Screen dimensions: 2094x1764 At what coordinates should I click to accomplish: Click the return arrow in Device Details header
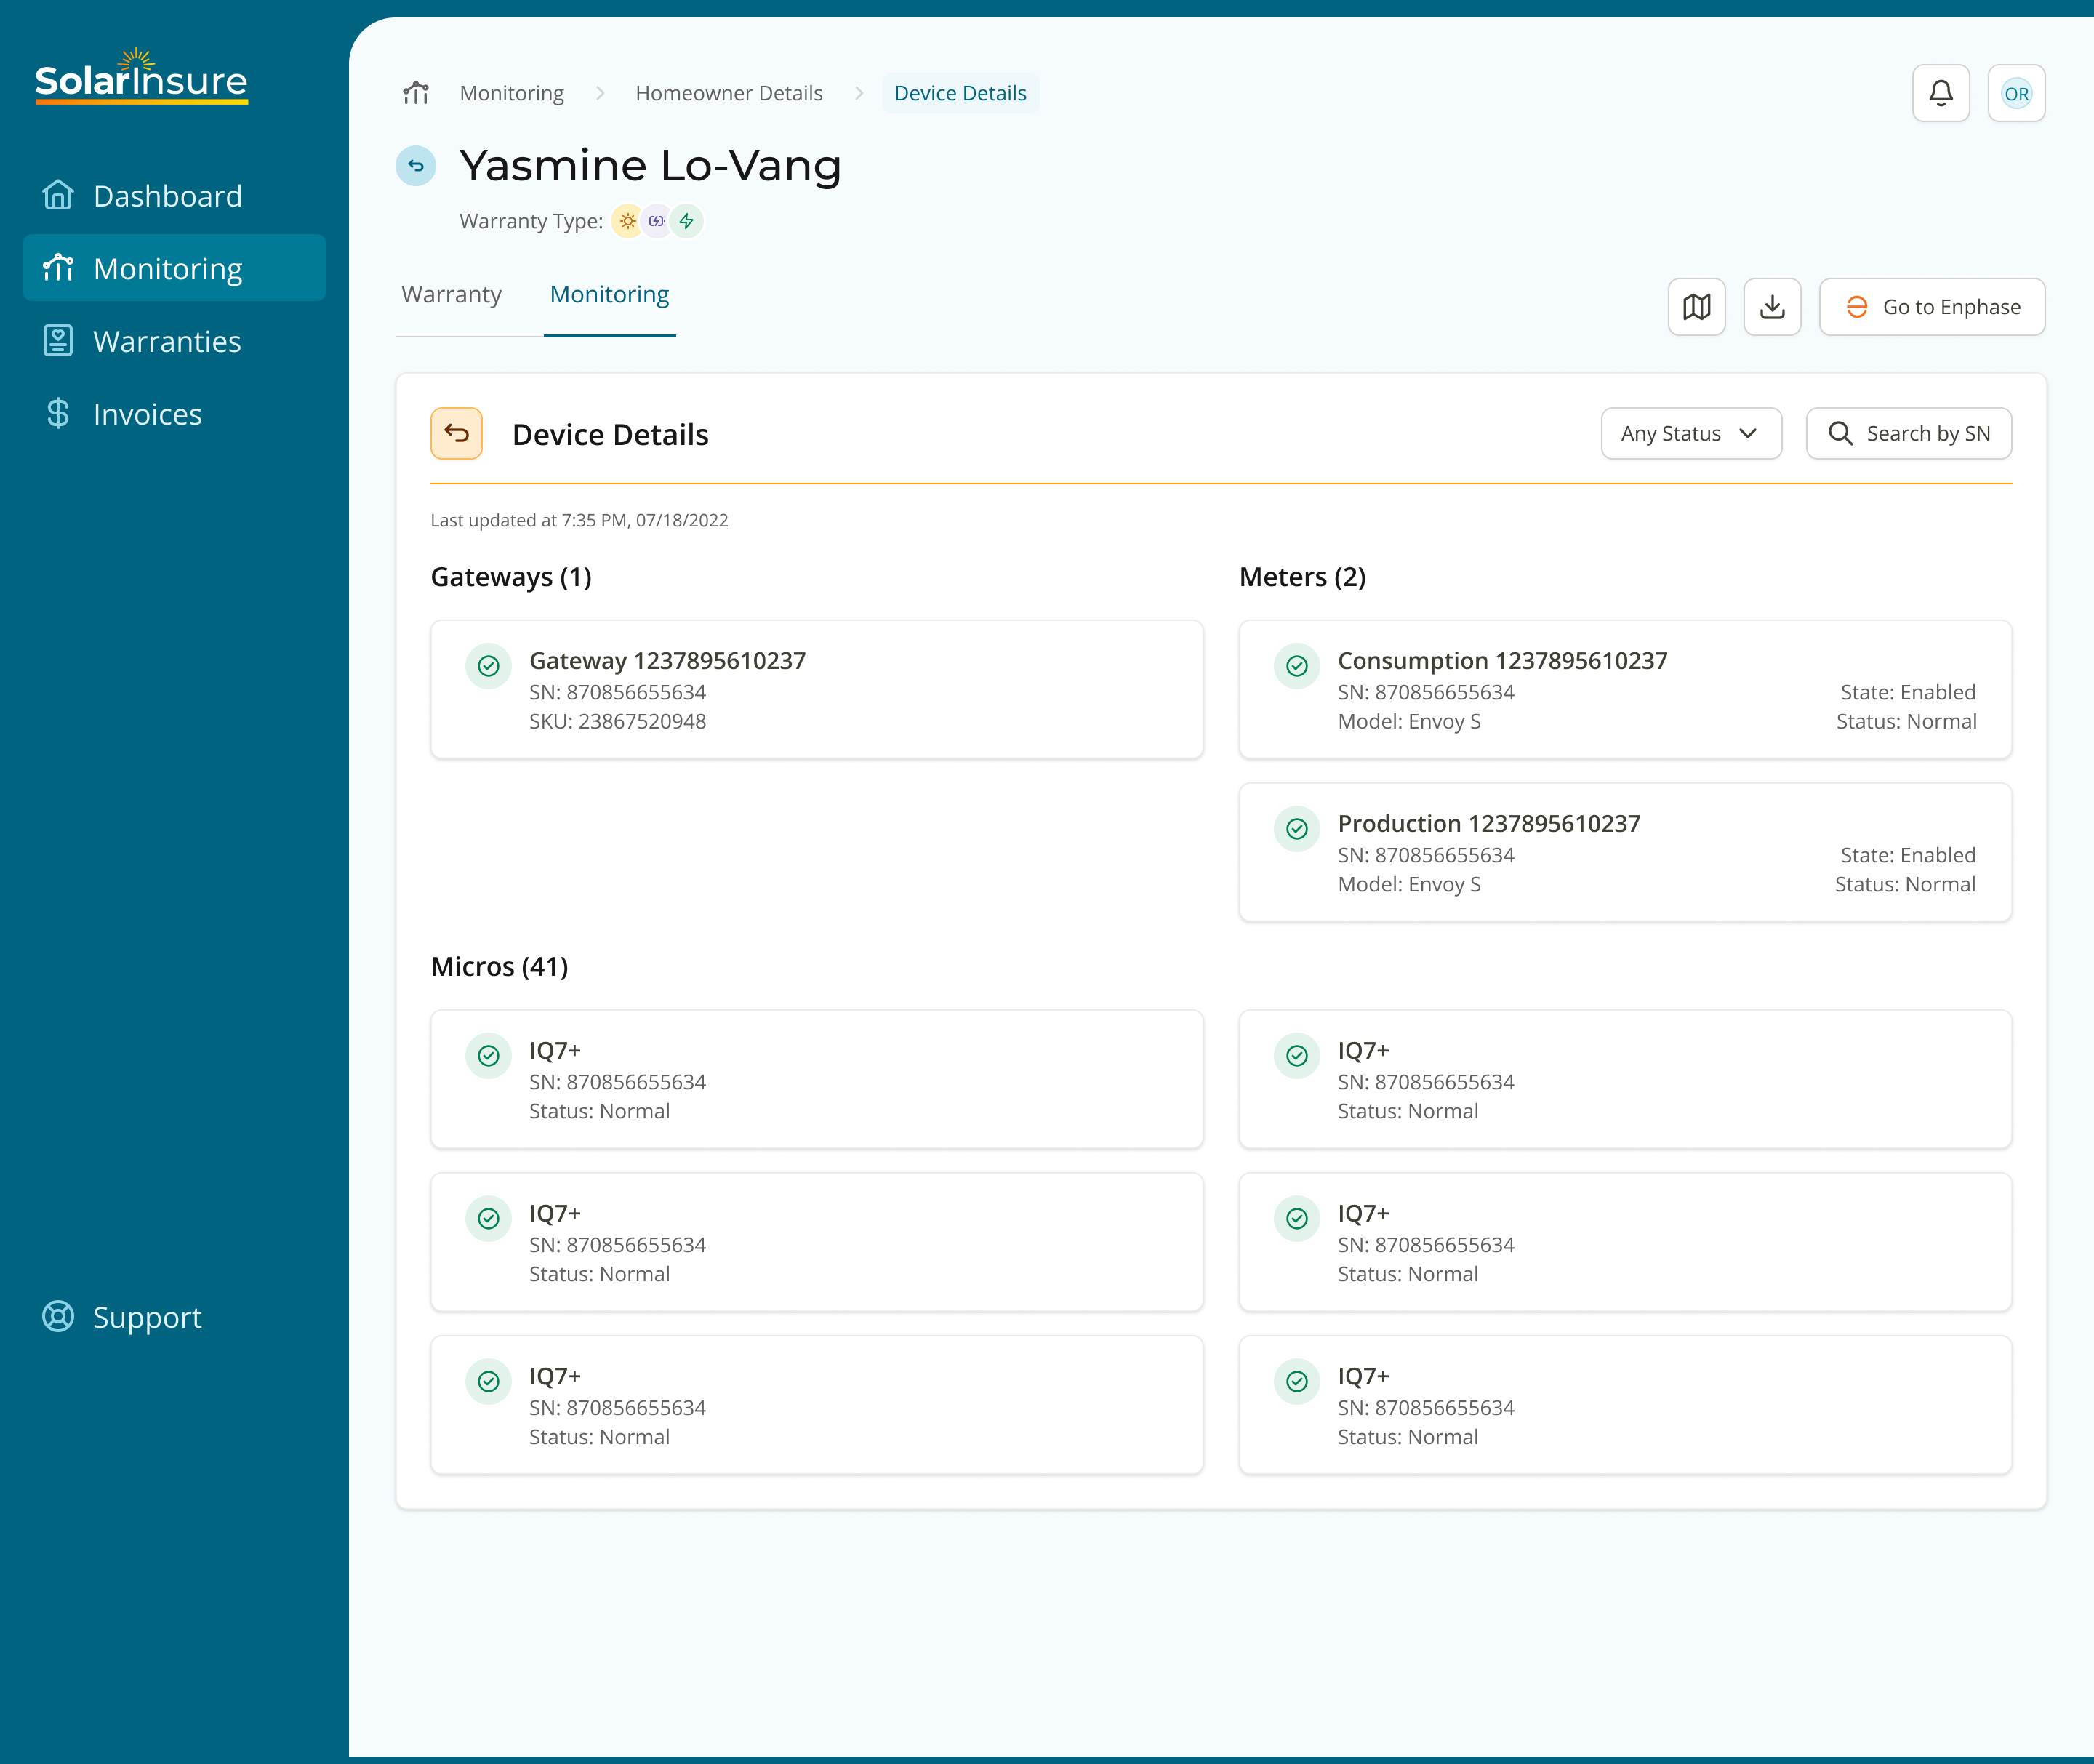click(457, 433)
